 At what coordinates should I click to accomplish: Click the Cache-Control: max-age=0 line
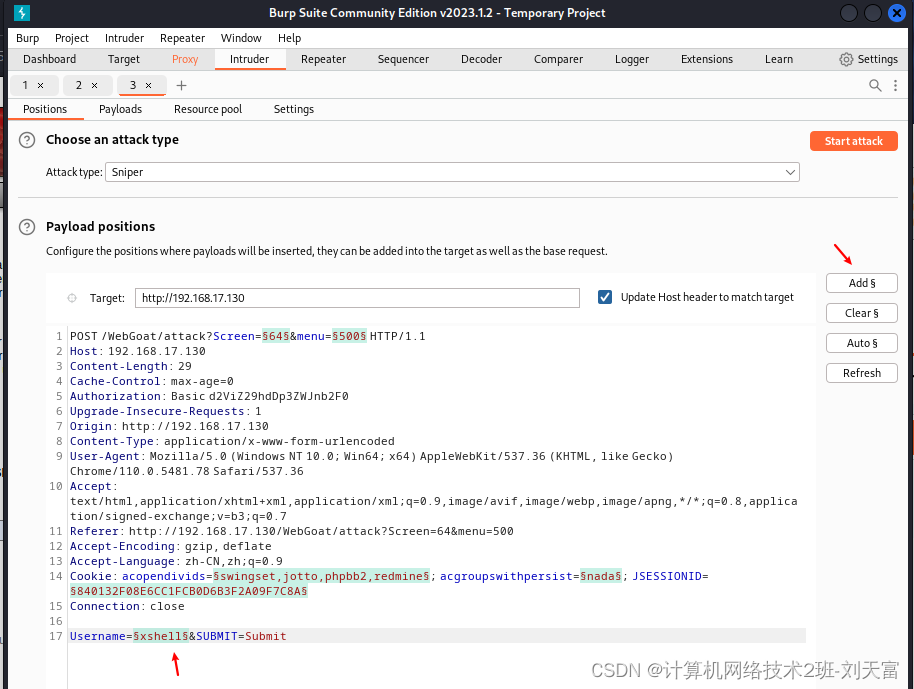click(x=152, y=381)
